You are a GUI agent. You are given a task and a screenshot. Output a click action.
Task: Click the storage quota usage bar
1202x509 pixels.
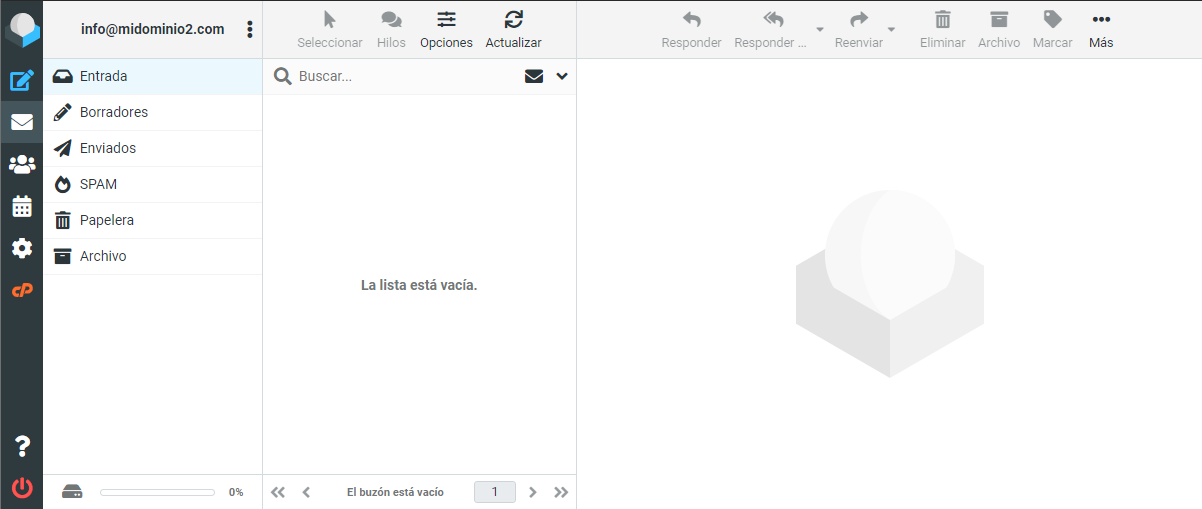157,492
